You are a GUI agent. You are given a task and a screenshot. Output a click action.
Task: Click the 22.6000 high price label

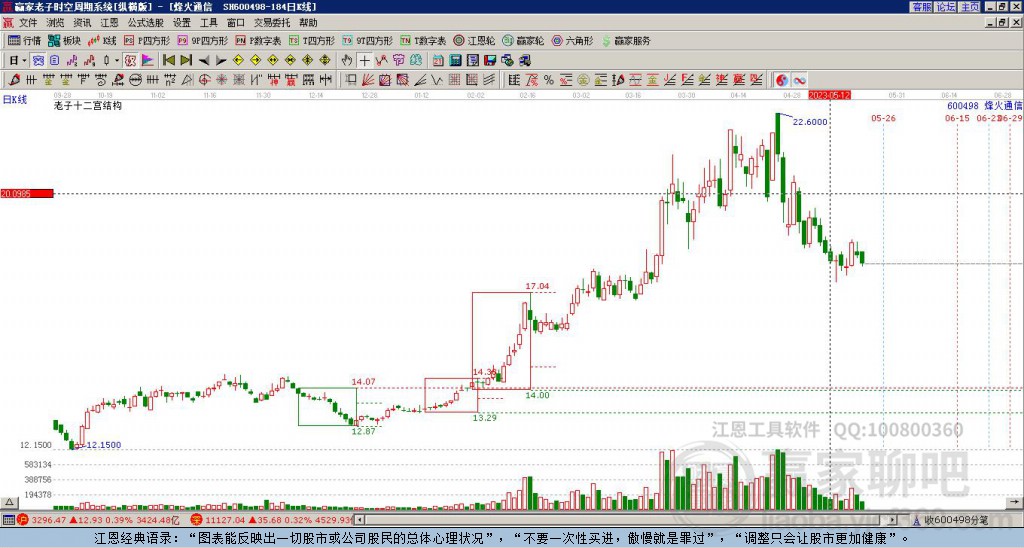click(810, 122)
